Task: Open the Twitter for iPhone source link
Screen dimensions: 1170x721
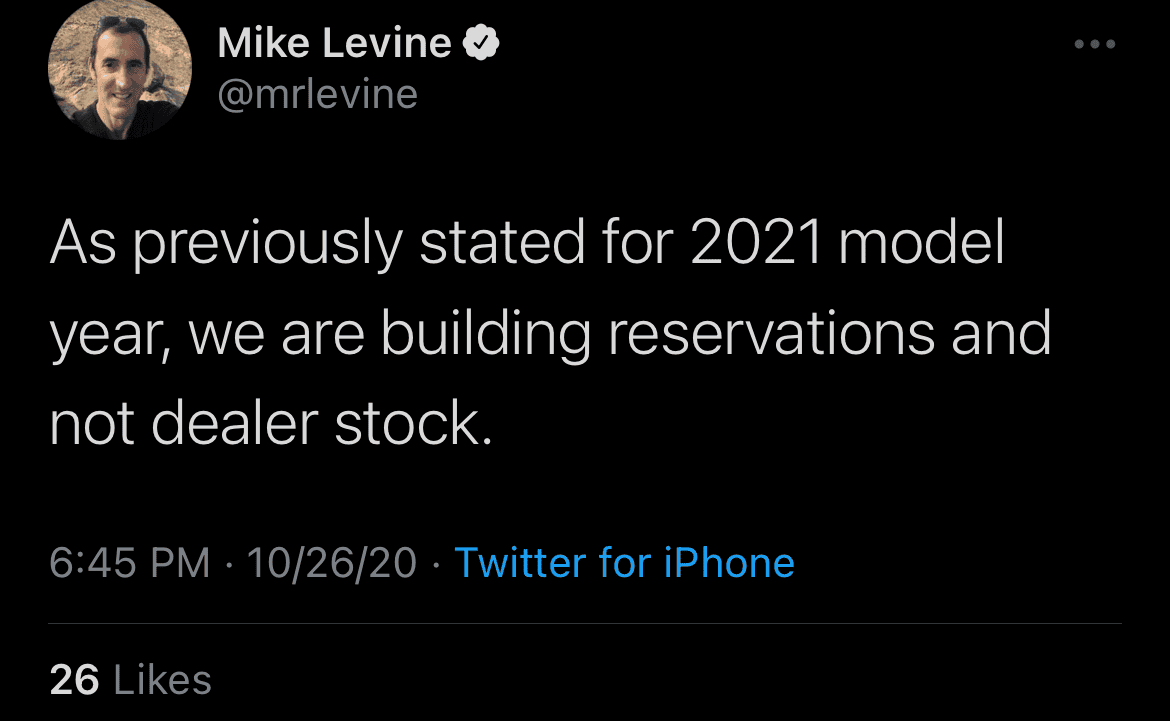Action: click(x=625, y=562)
